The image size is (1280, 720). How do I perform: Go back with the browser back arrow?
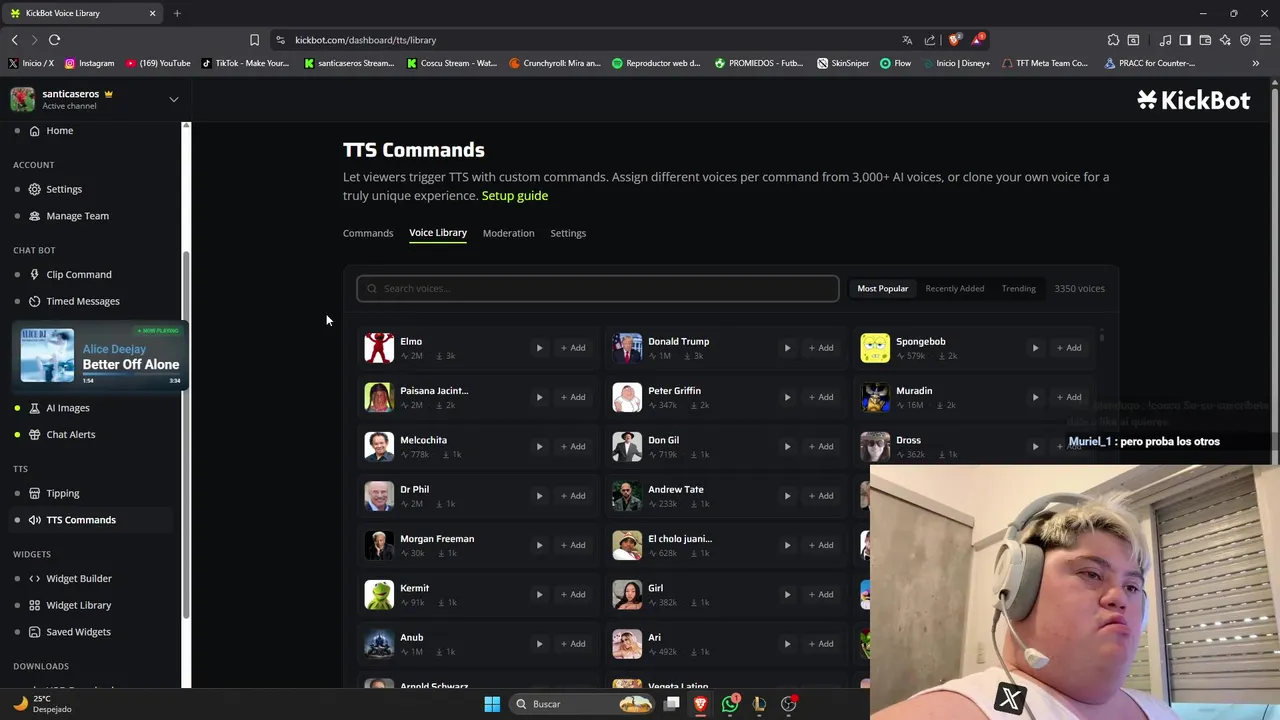[x=14, y=40]
